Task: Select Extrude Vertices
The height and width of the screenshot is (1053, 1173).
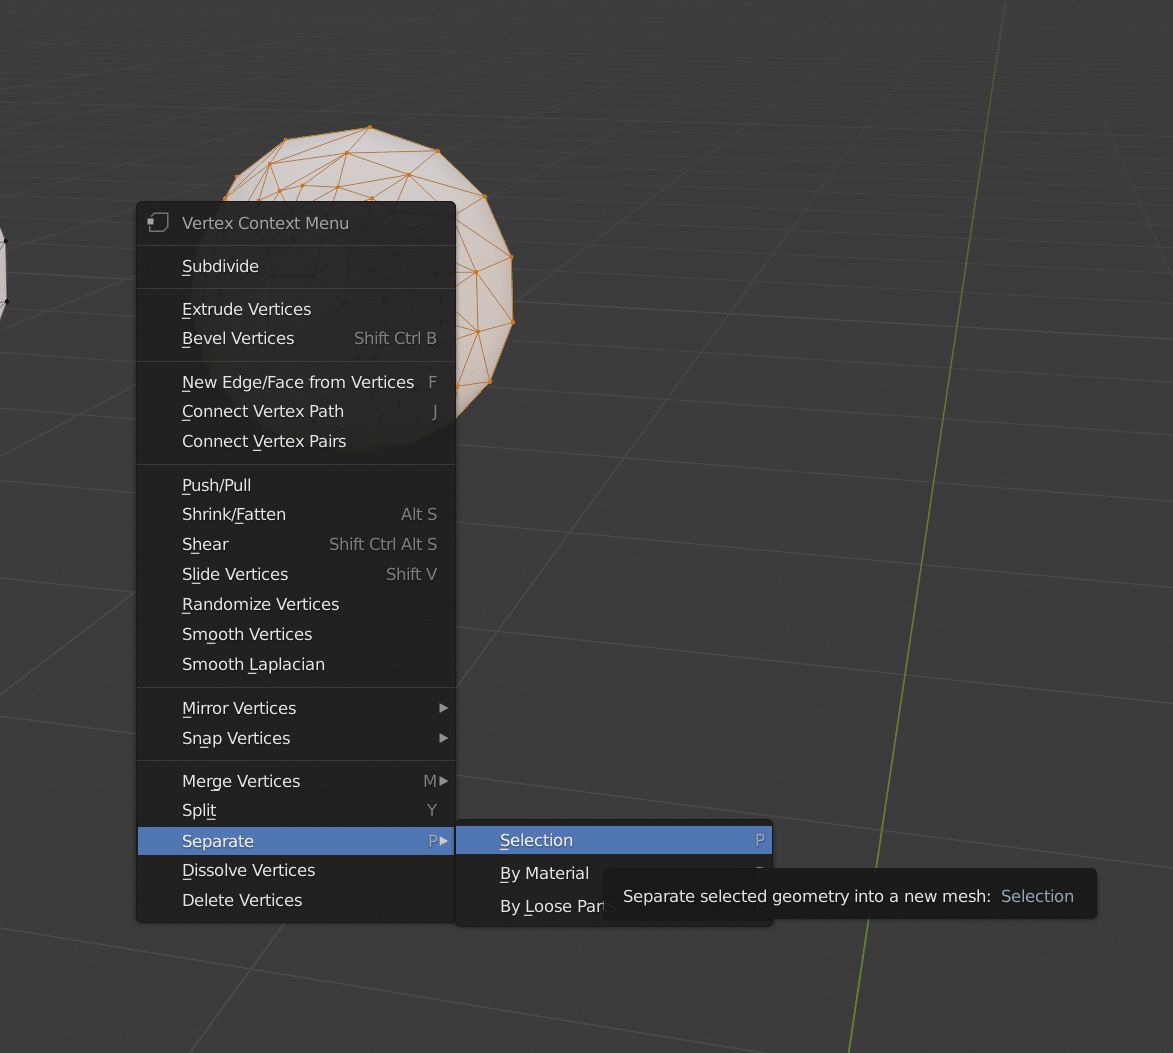Action: pos(296,309)
